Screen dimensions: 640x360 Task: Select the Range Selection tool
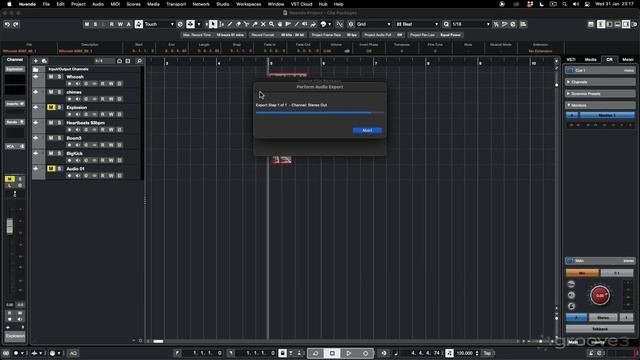tap(221, 24)
